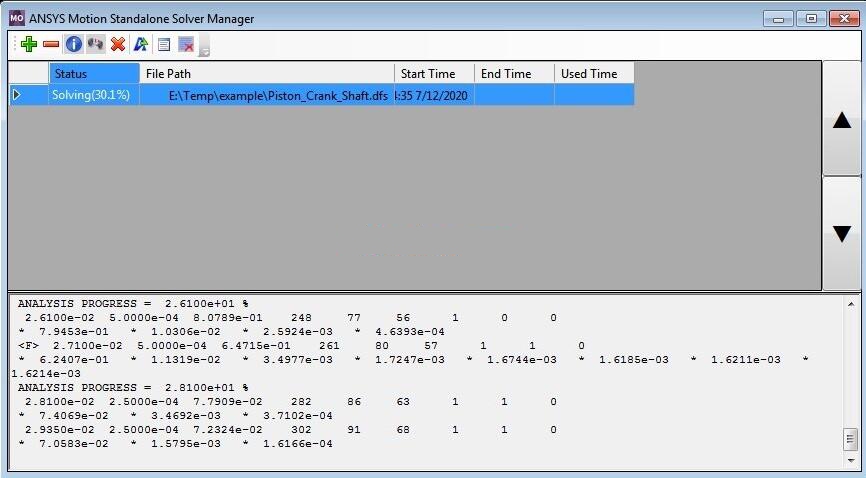Viewport: 866px width, 478px height.
Task: Click the 7/12/2020 start time cell
Action: coord(435,95)
